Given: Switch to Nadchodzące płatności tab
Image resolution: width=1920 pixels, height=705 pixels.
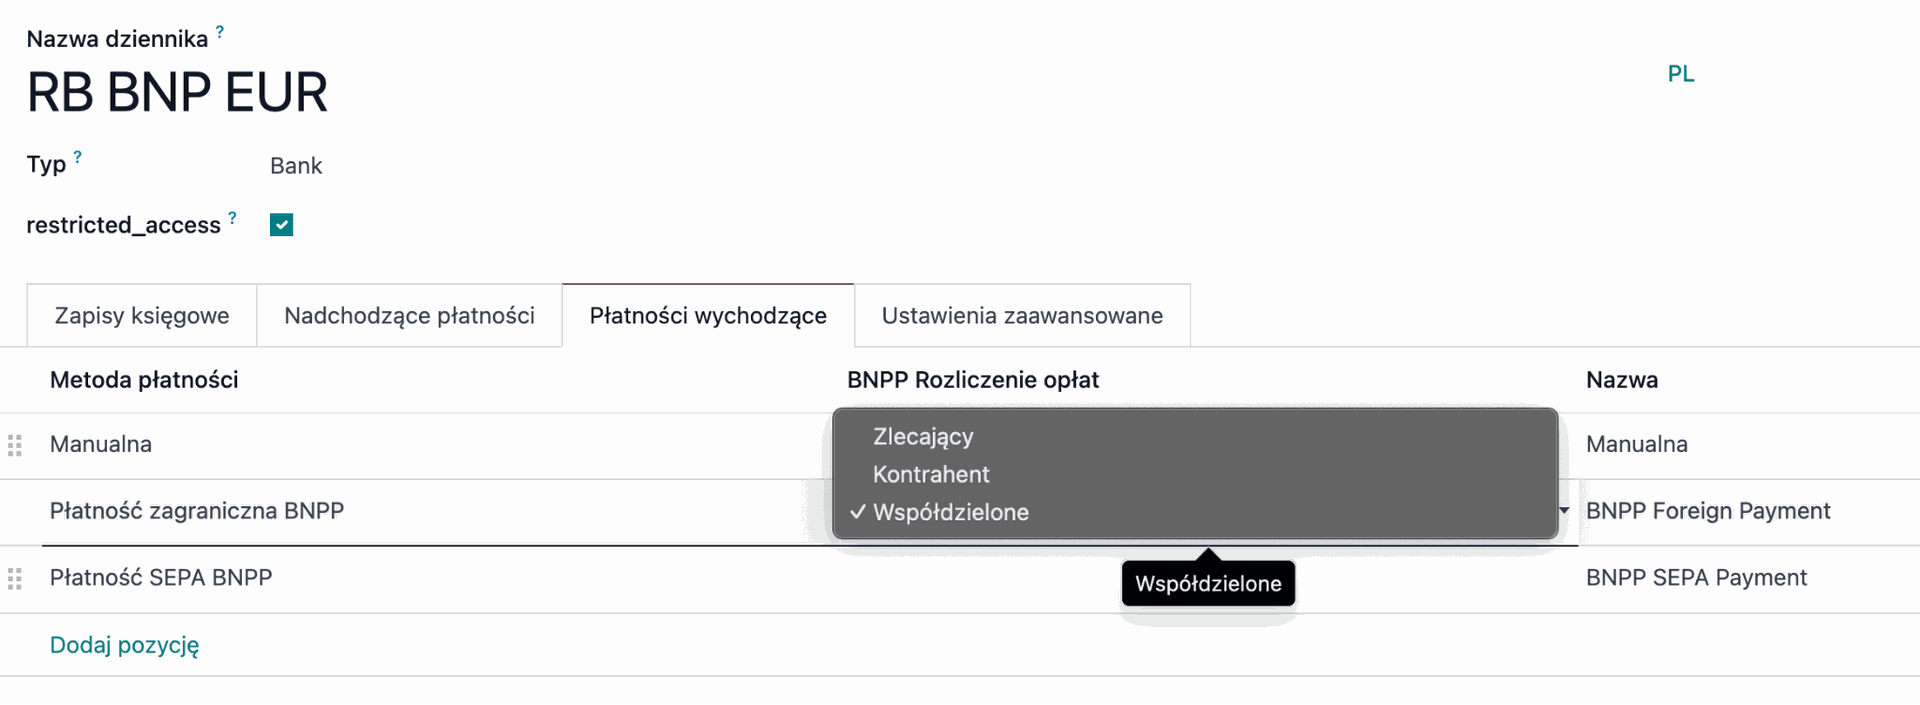Looking at the screenshot, I should pyautogui.click(x=409, y=316).
